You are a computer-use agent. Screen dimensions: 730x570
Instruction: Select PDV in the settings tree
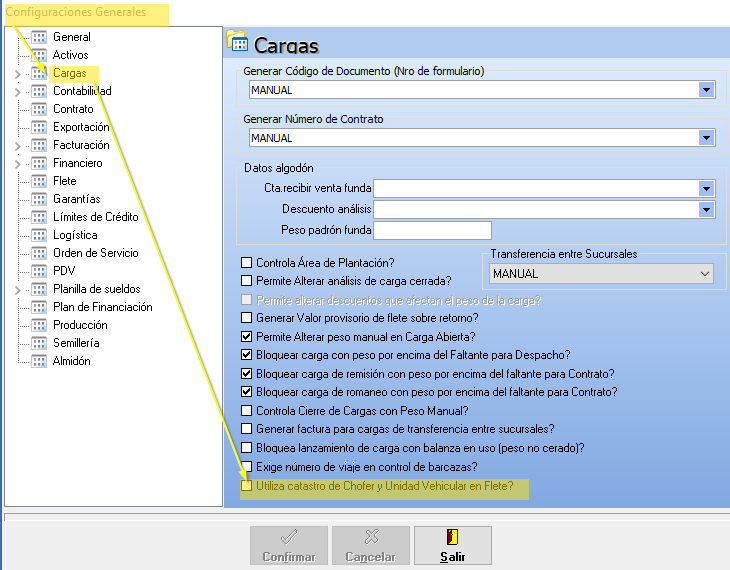click(x=64, y=271)
